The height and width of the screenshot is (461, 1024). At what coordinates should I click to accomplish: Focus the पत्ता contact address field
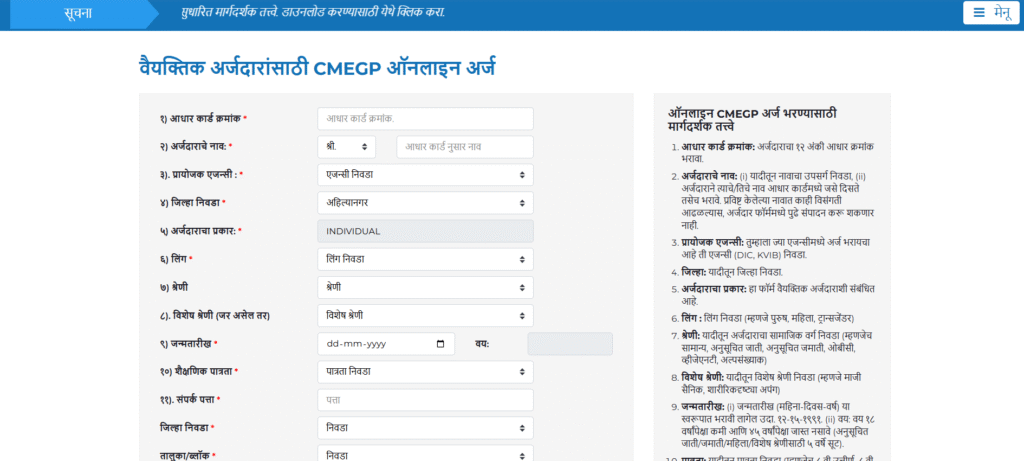[x=425, y=400]
